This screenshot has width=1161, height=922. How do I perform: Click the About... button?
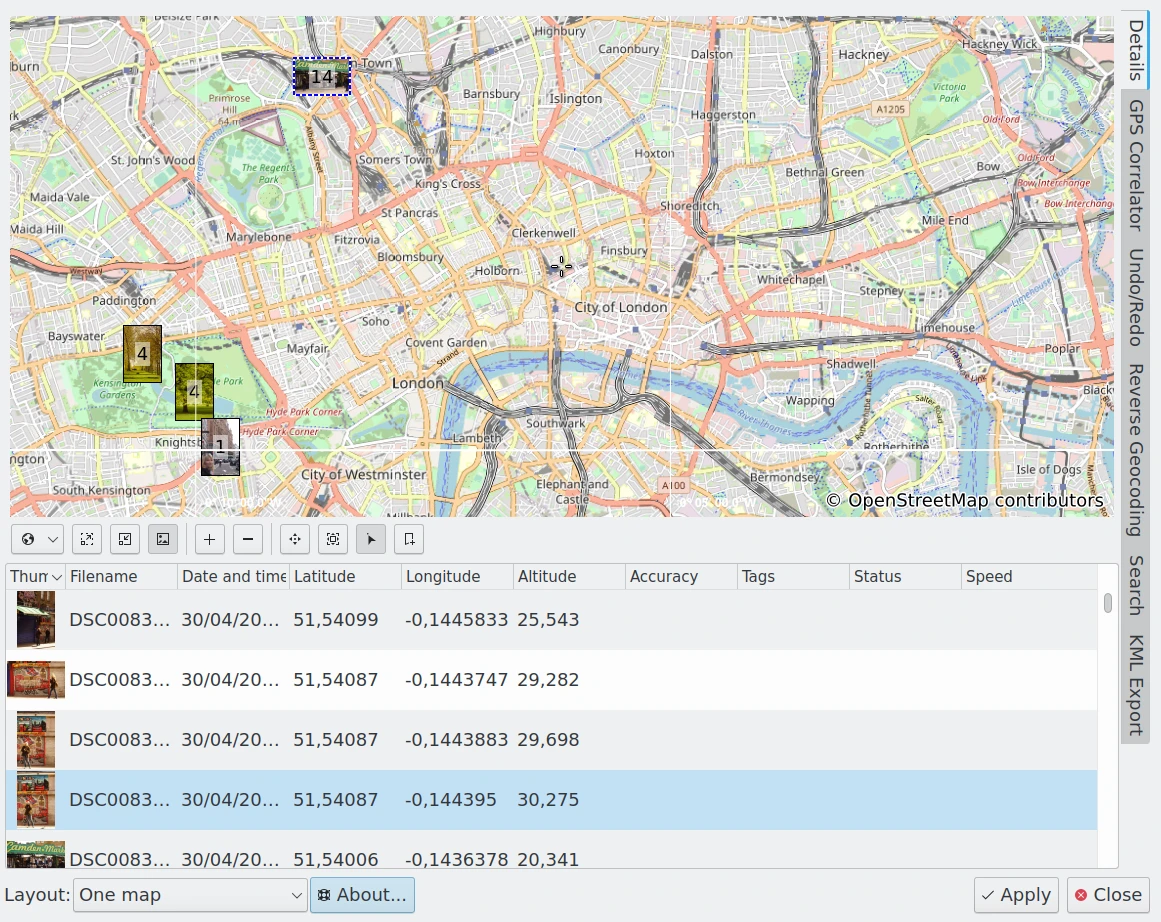click(x=362, y=895)
